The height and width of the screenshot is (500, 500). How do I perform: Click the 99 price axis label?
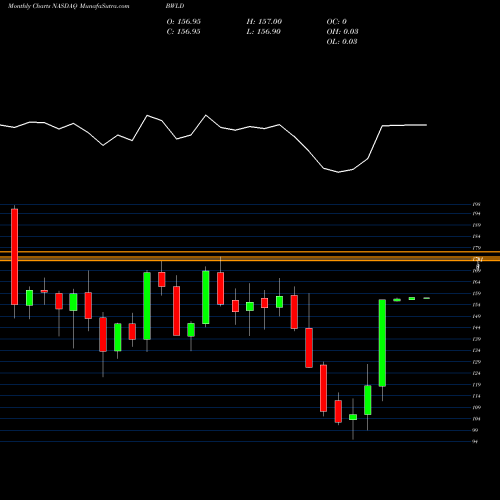point(475,430)
